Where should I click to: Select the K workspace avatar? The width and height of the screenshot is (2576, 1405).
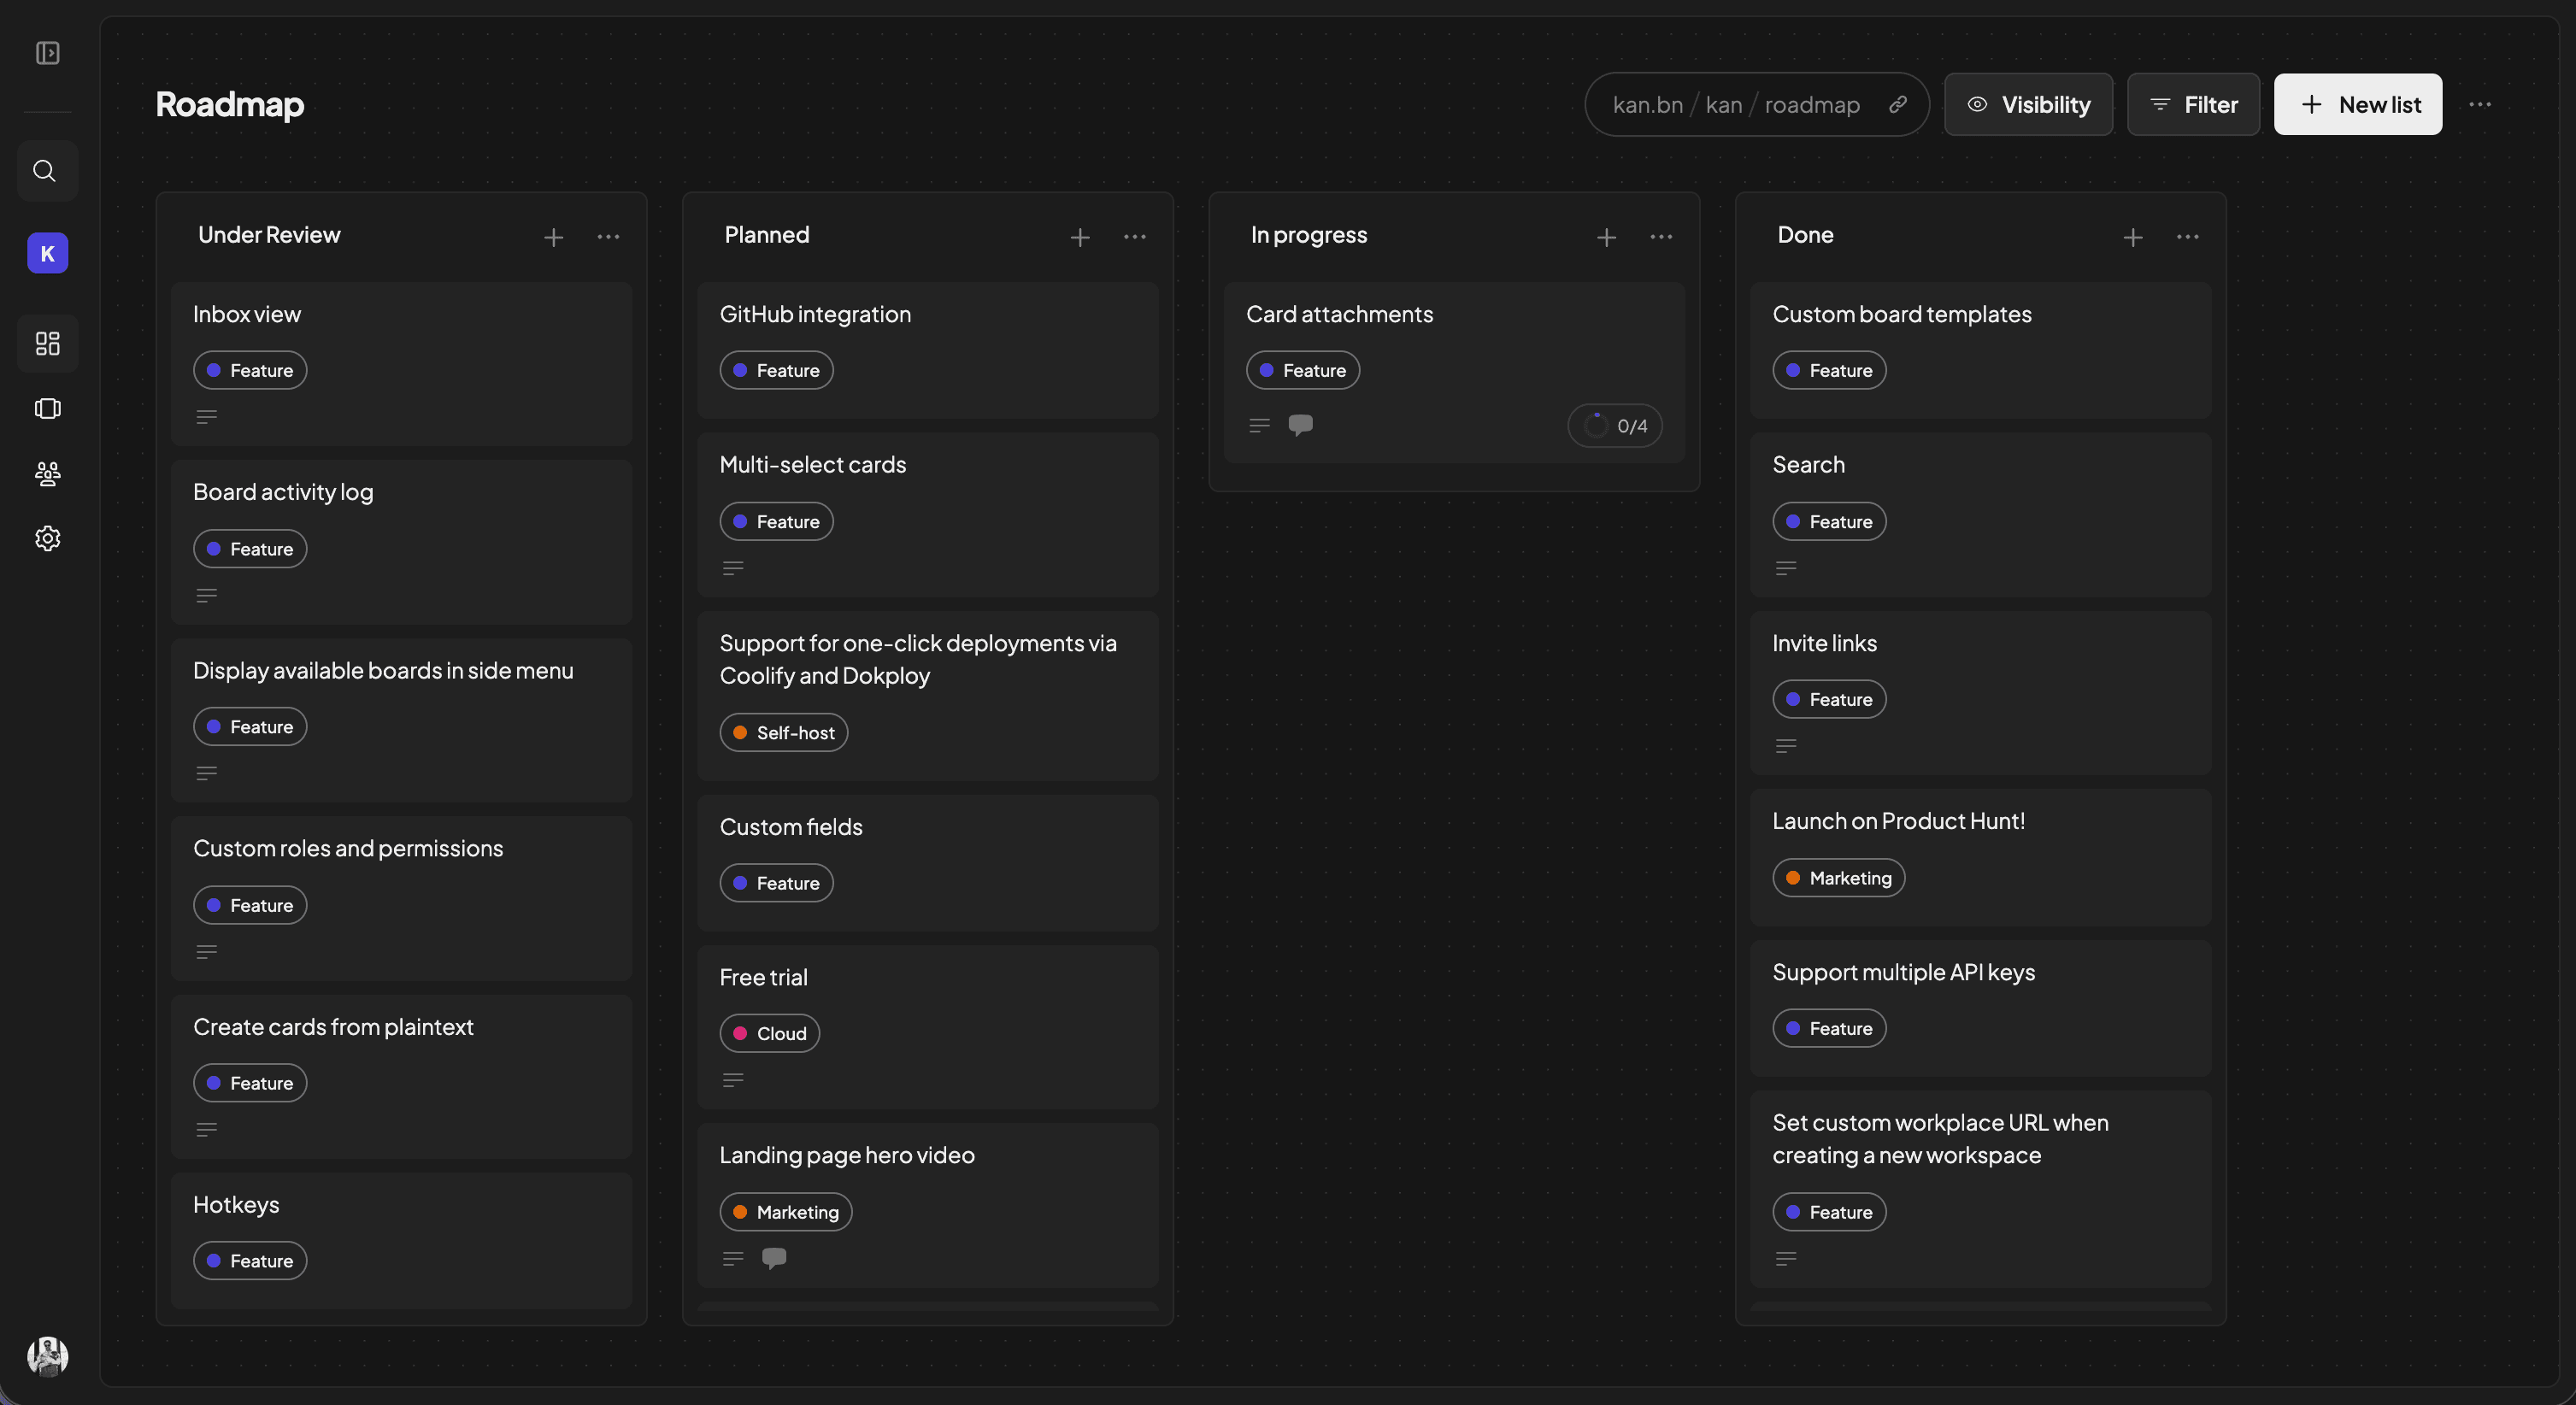coord(47,252)
